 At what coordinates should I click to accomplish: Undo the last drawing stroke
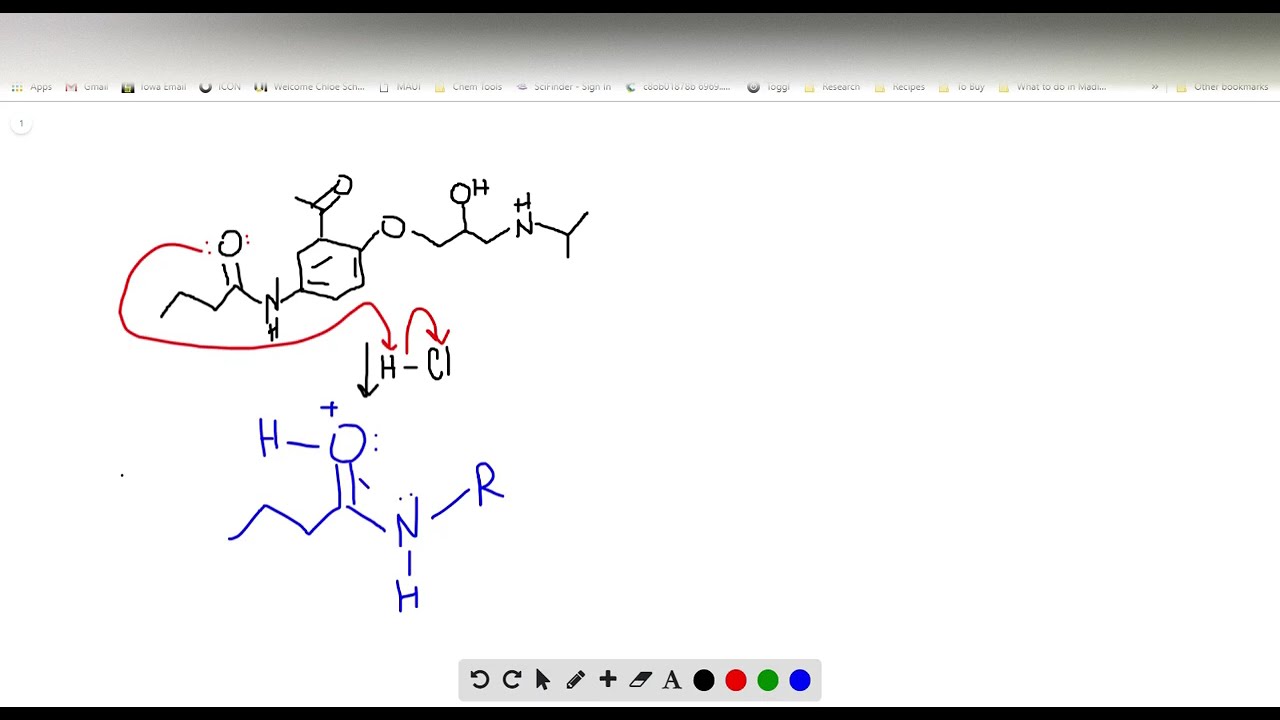[480, 680]
